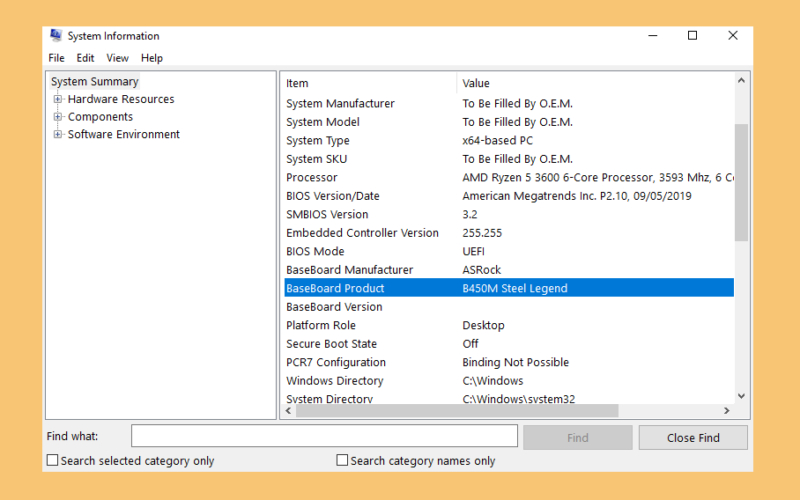Select the System Manufacturer row
Image resolution: width=800 pixels, height=500 pixels.
(x=509, y=104)
